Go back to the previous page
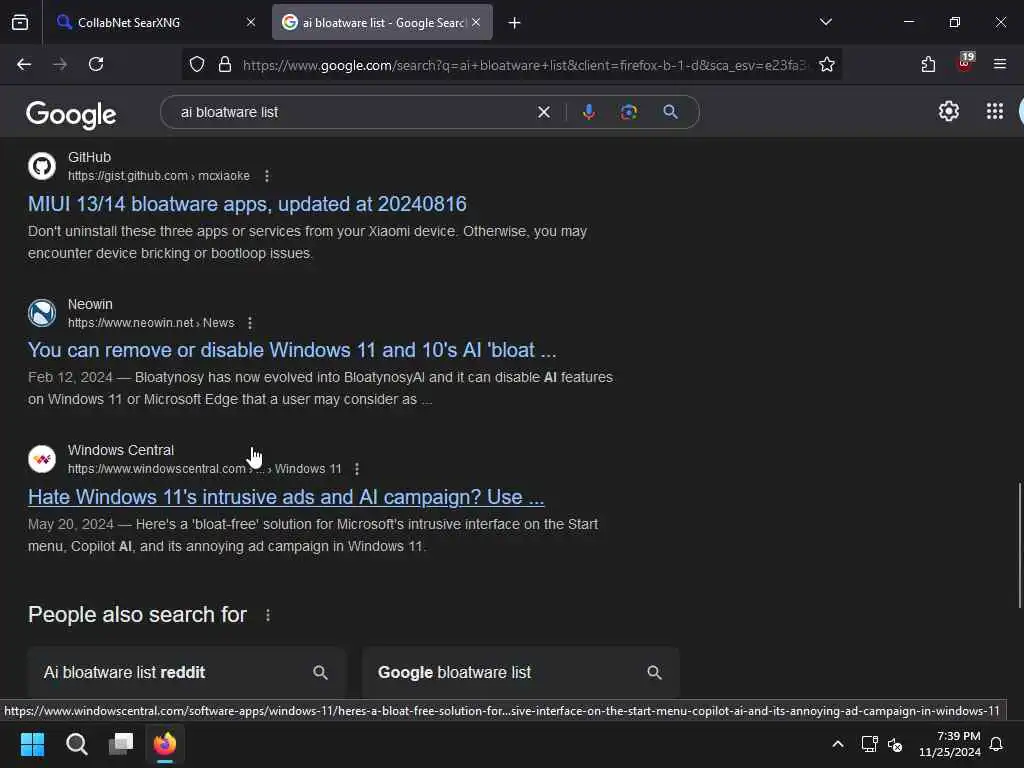Screen dimensions: 1024x768 24,64
